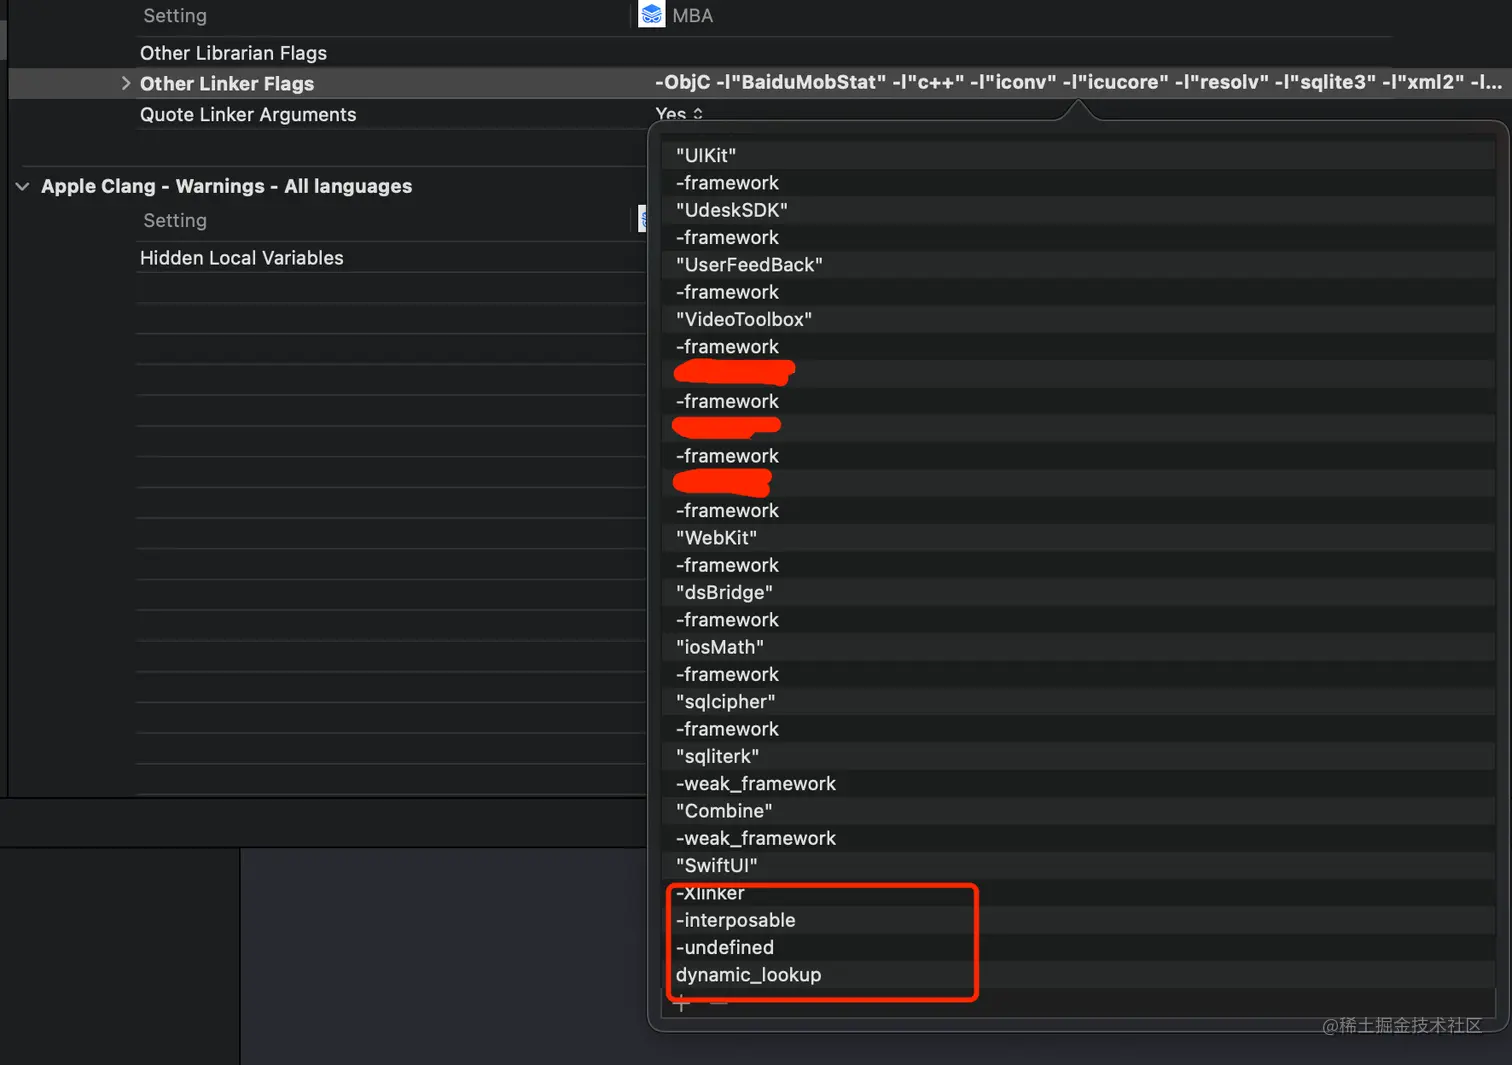1512x1065 pixels.
Task: Select the -framework entry directly above "WebKit"
Action: (x=1078, y=510)
